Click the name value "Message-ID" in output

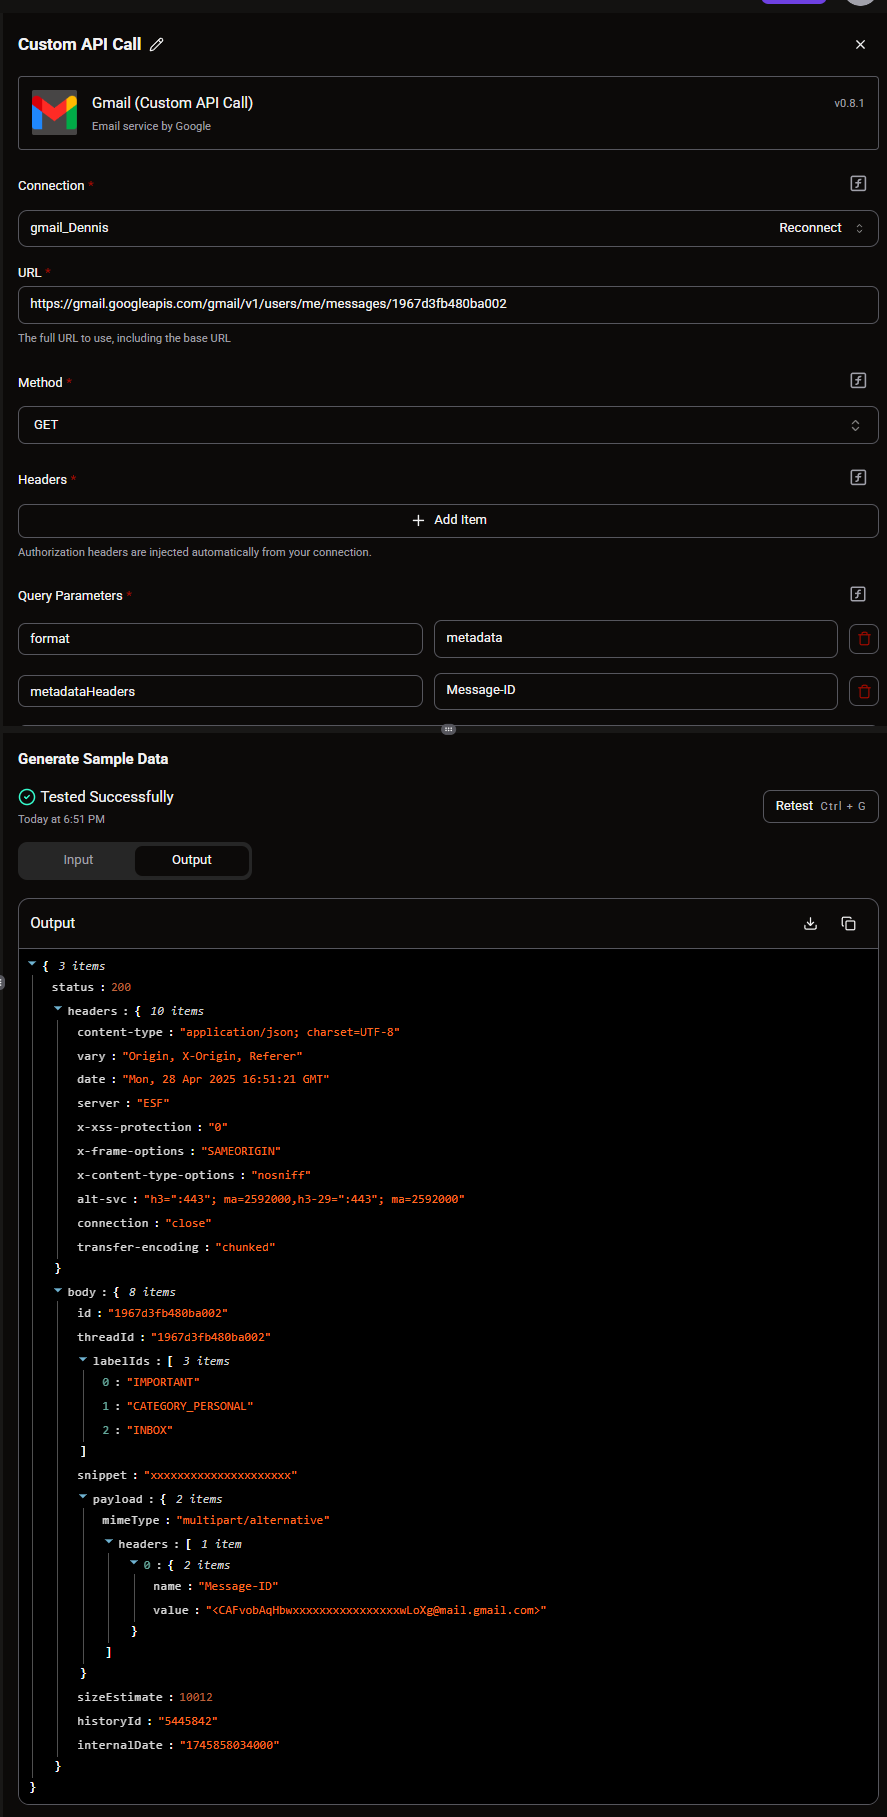click(x=238, y=1587)
